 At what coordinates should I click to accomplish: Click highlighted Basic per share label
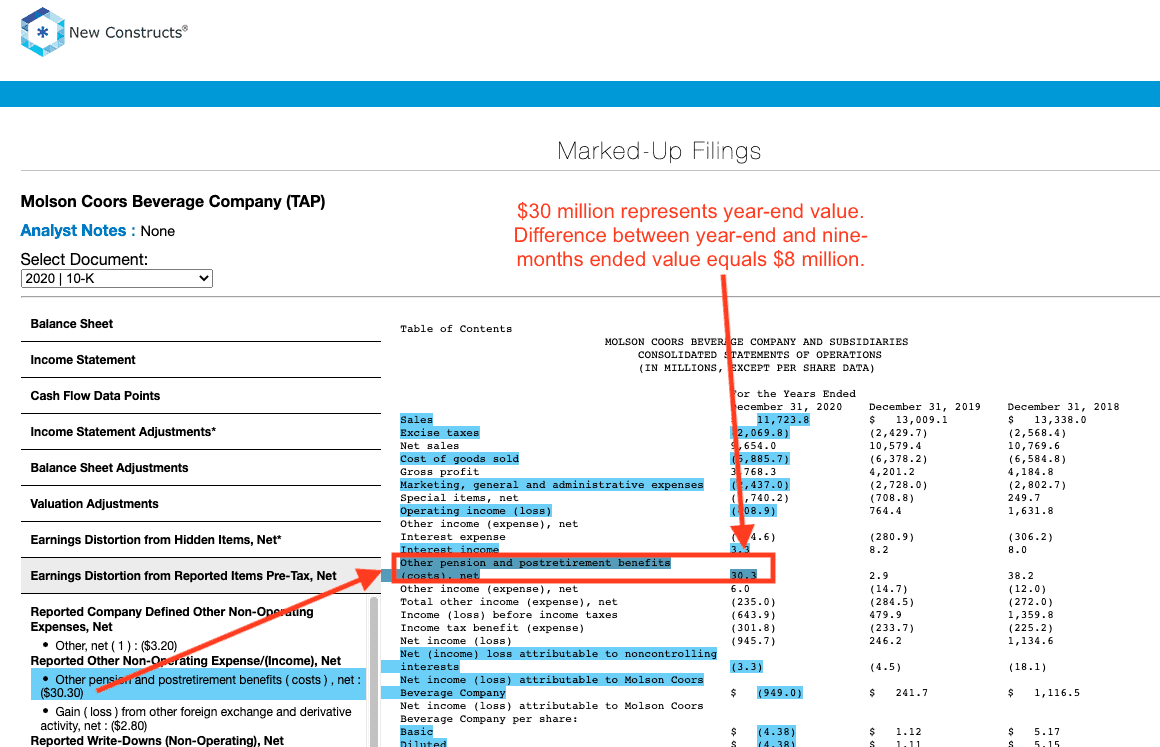[417, 731]
